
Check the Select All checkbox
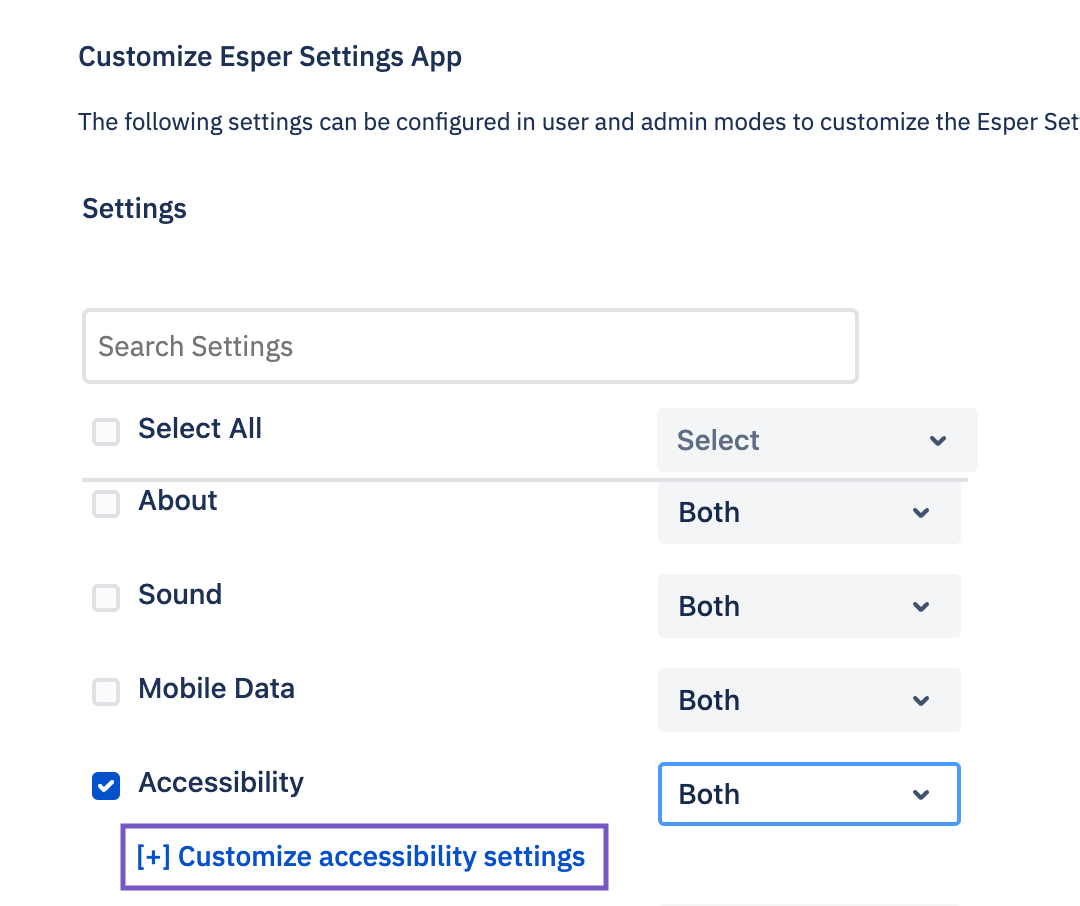click(x=105, y=432)
